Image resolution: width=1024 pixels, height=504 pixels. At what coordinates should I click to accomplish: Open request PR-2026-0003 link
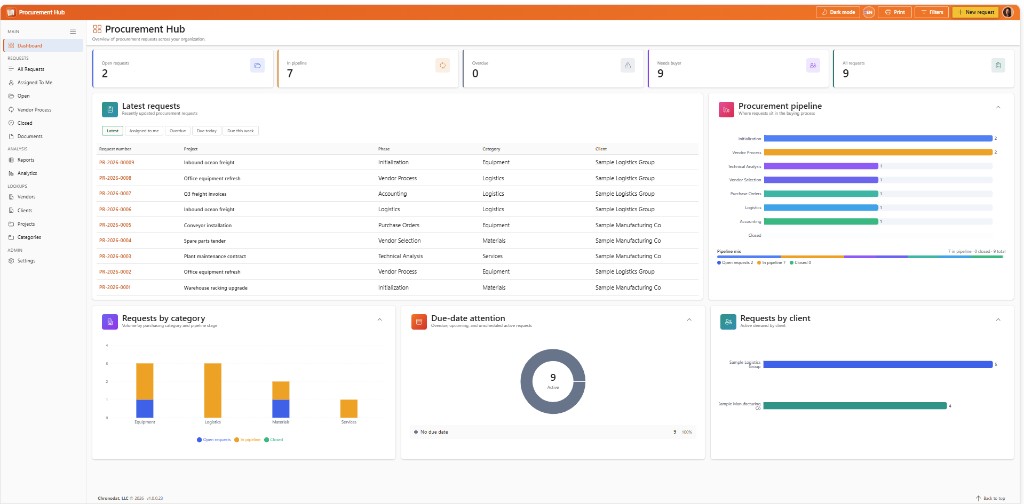pos(115,257)
